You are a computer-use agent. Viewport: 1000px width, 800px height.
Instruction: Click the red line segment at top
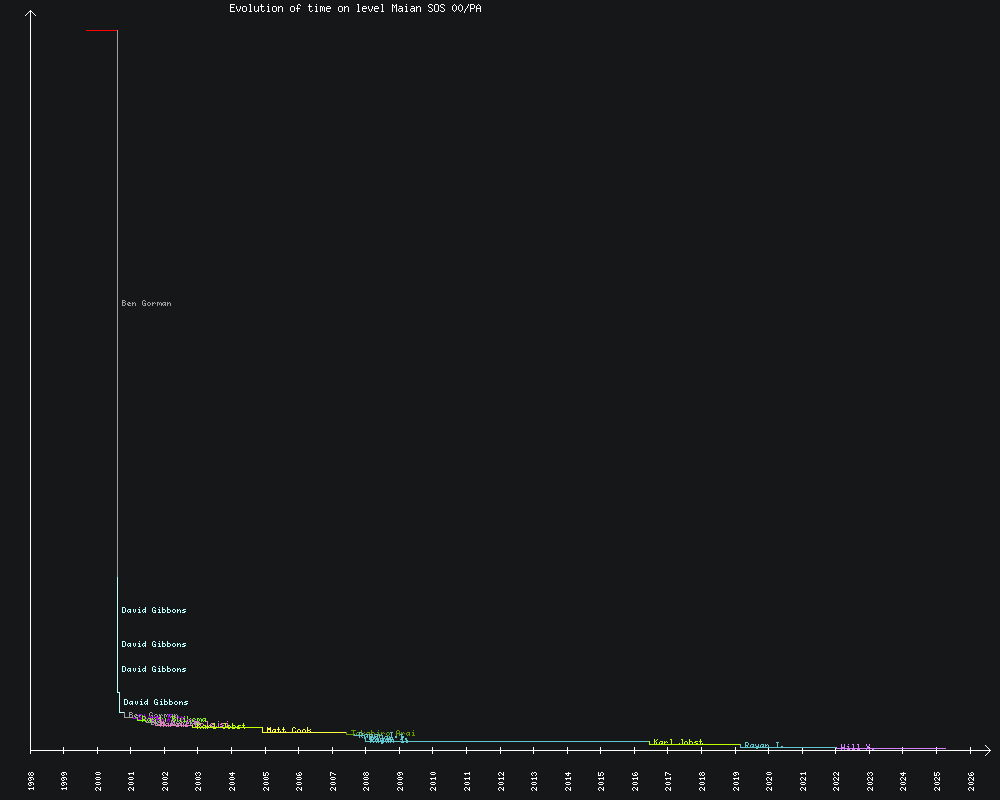tap(101, 31)
